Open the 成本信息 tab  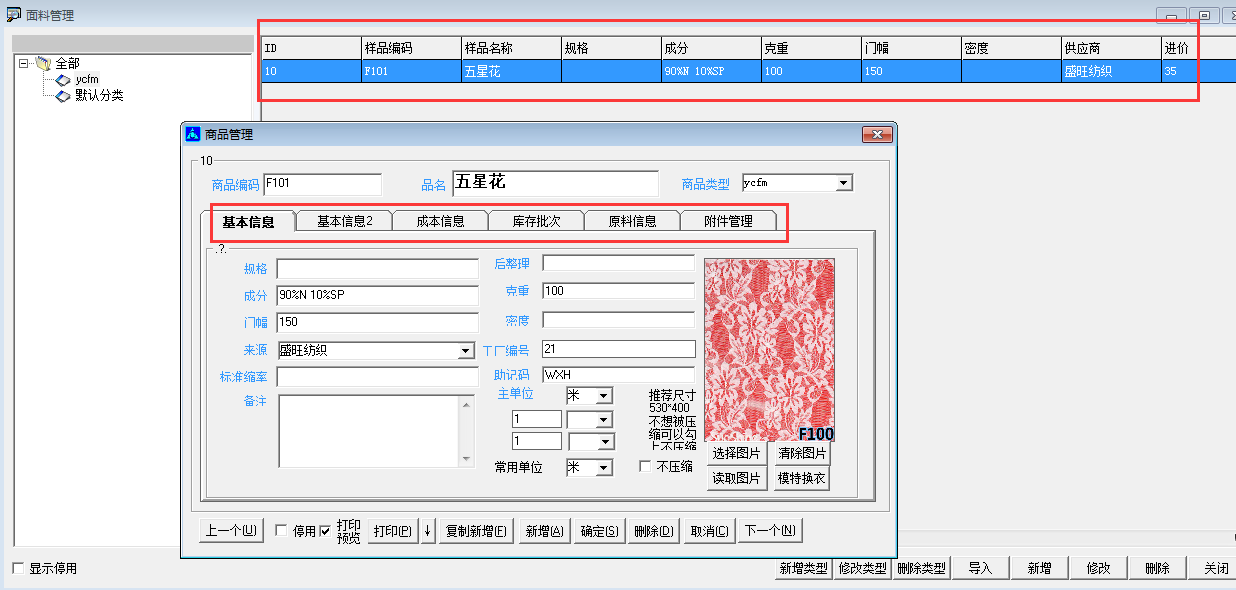(x=440, y=221)
